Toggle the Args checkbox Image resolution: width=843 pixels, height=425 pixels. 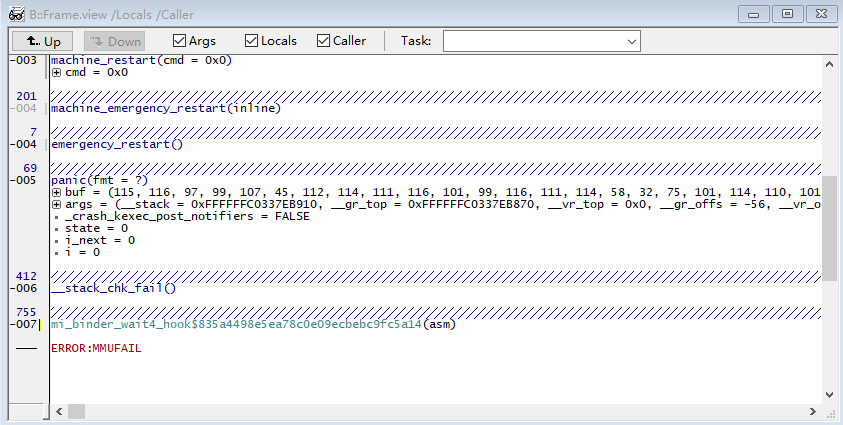(x=180, y=41)
